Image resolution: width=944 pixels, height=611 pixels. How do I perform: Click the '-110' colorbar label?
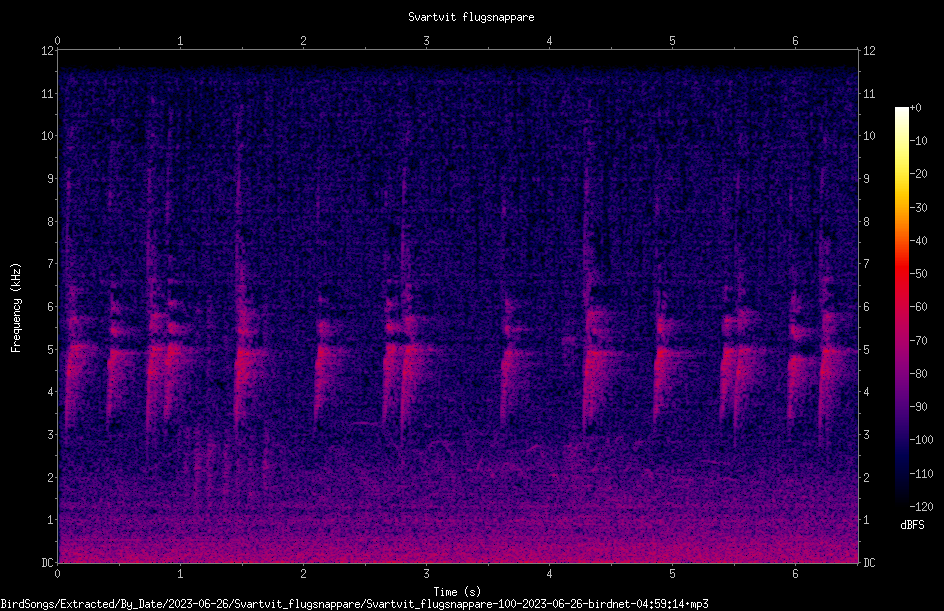coord(921,474)
